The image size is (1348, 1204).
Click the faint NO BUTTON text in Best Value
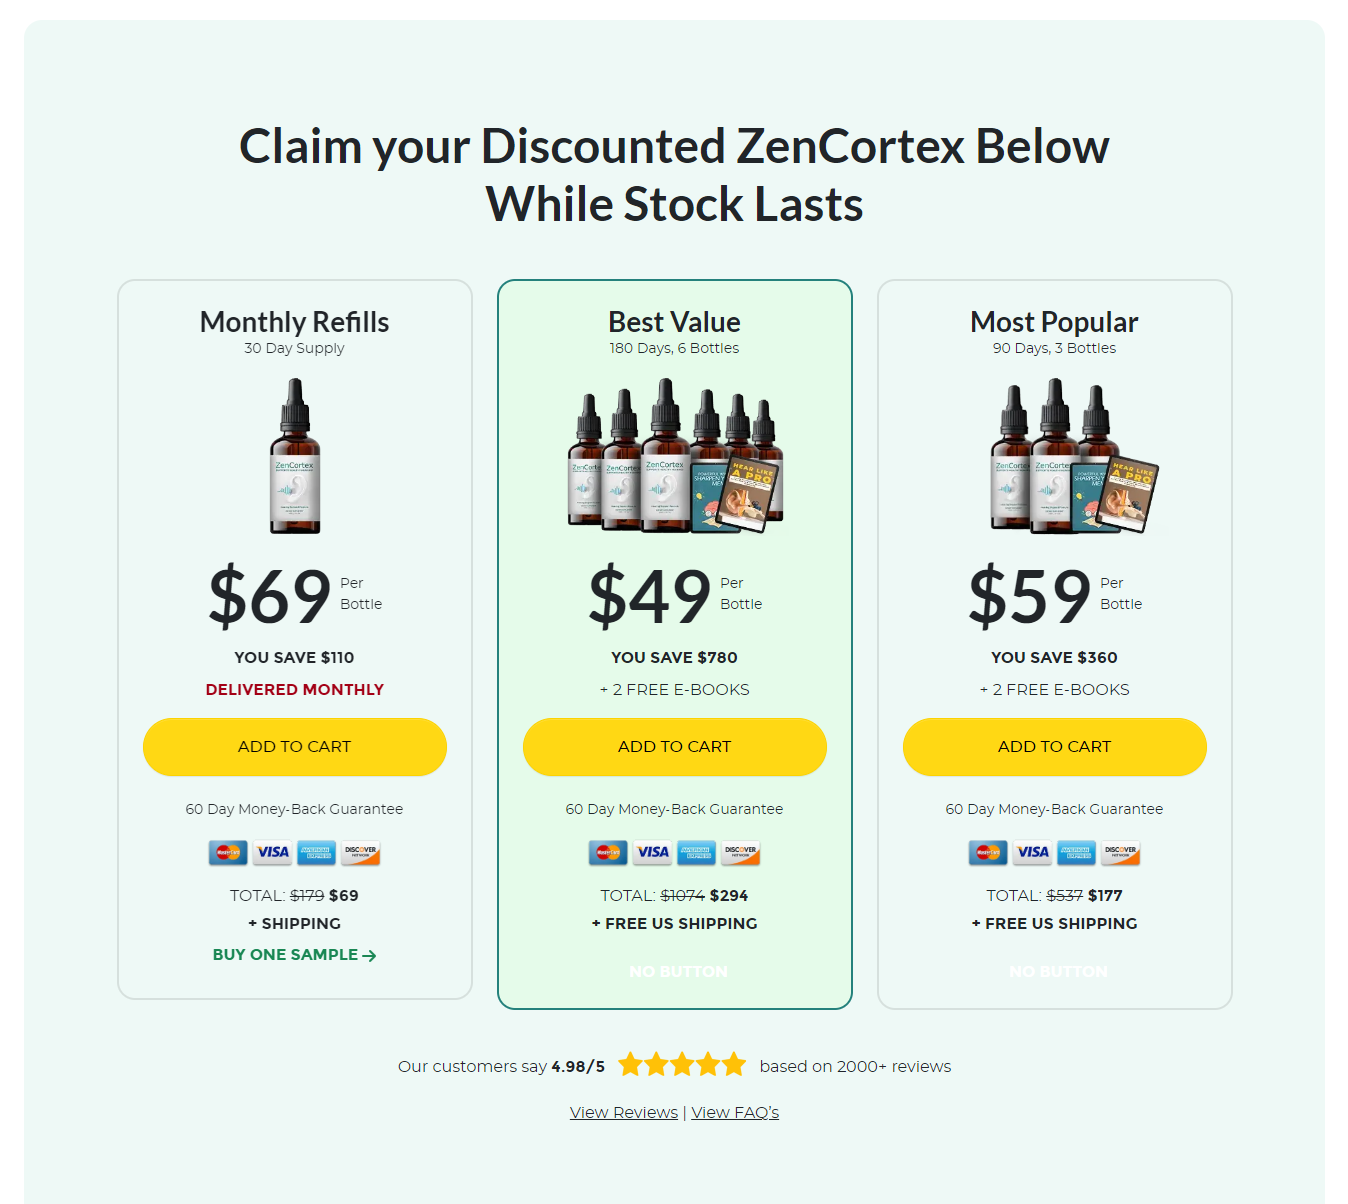678,972
